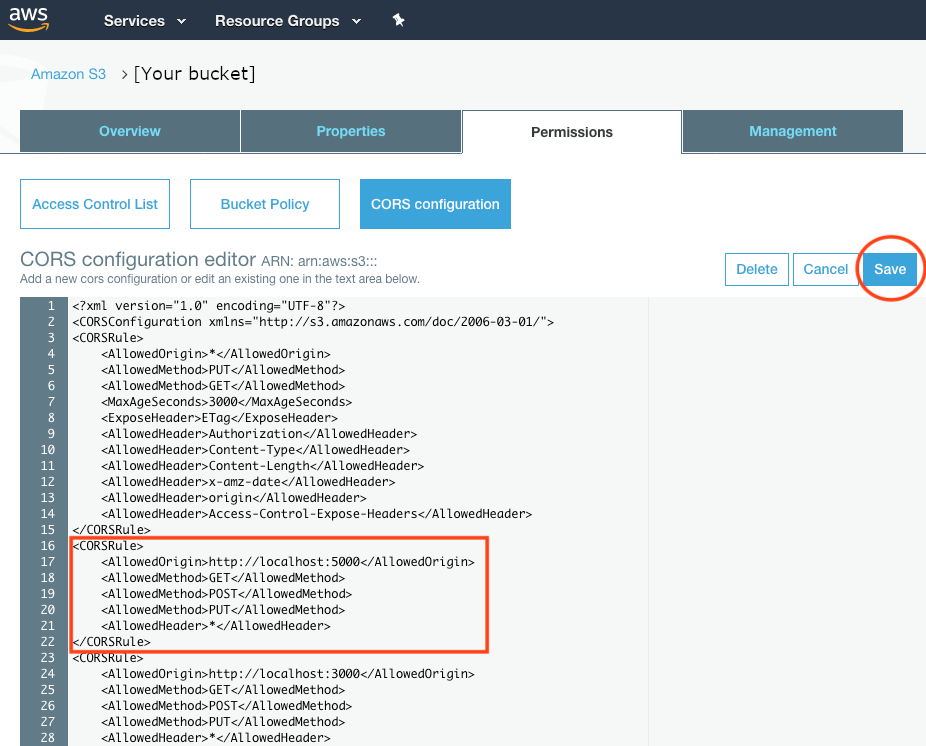
Task: Open the Access Control List section
Action: coord(95,204)
